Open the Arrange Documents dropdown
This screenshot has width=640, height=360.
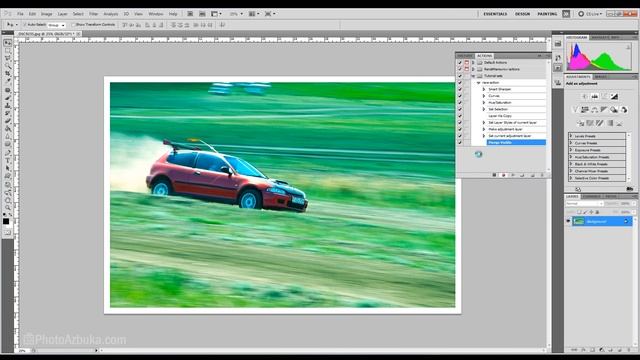[254, 14]
